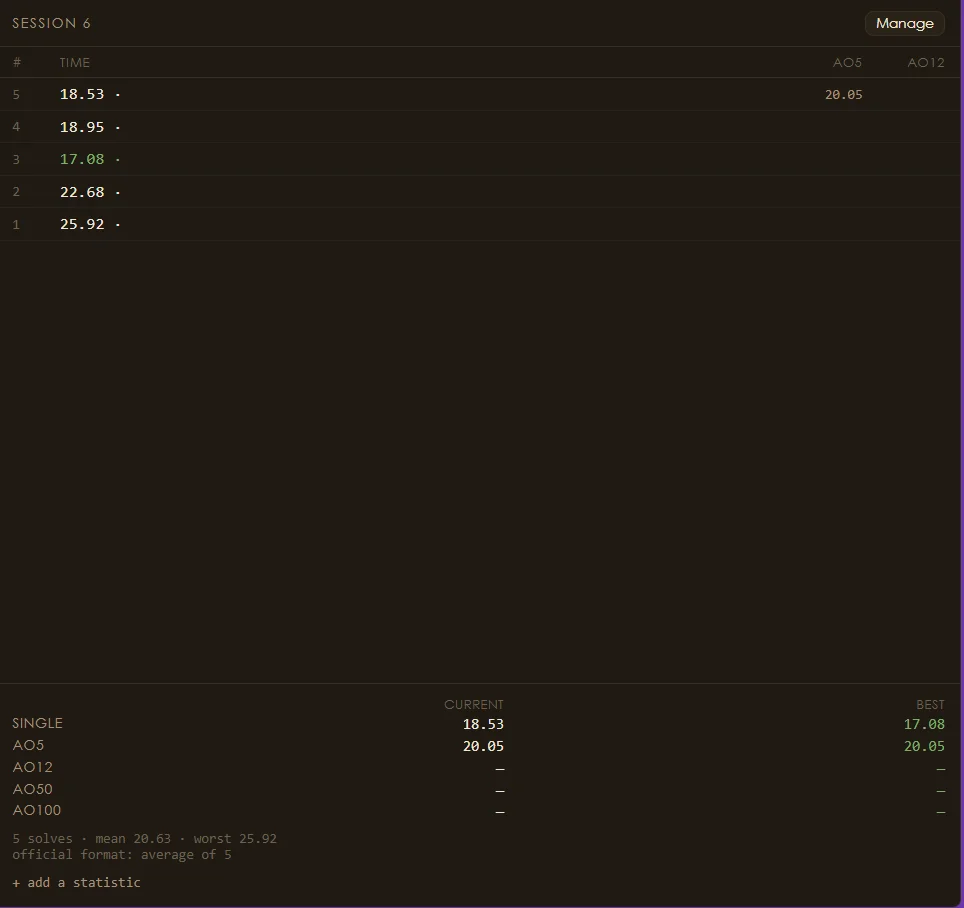Click the # column header
This screenshot has height=908, width=964.
[17, 63]
